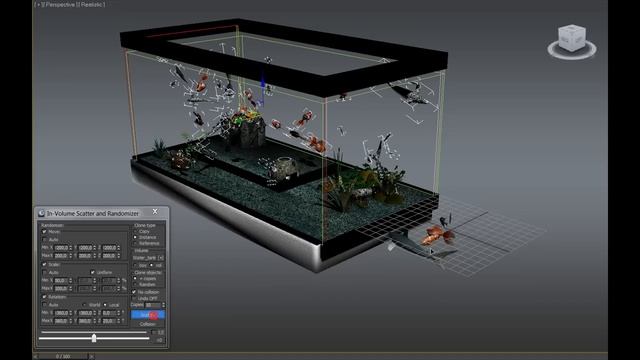The height and width of the screenshot is (360, 640).
Task: Select the orange fish outside the tank
Action: [x=438, y=236]
